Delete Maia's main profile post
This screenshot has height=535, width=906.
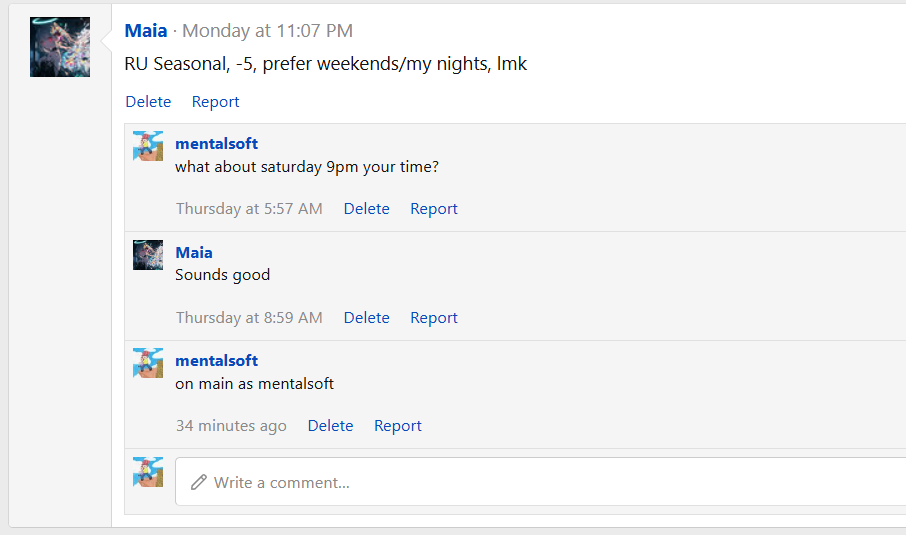[x=148, y=102]
